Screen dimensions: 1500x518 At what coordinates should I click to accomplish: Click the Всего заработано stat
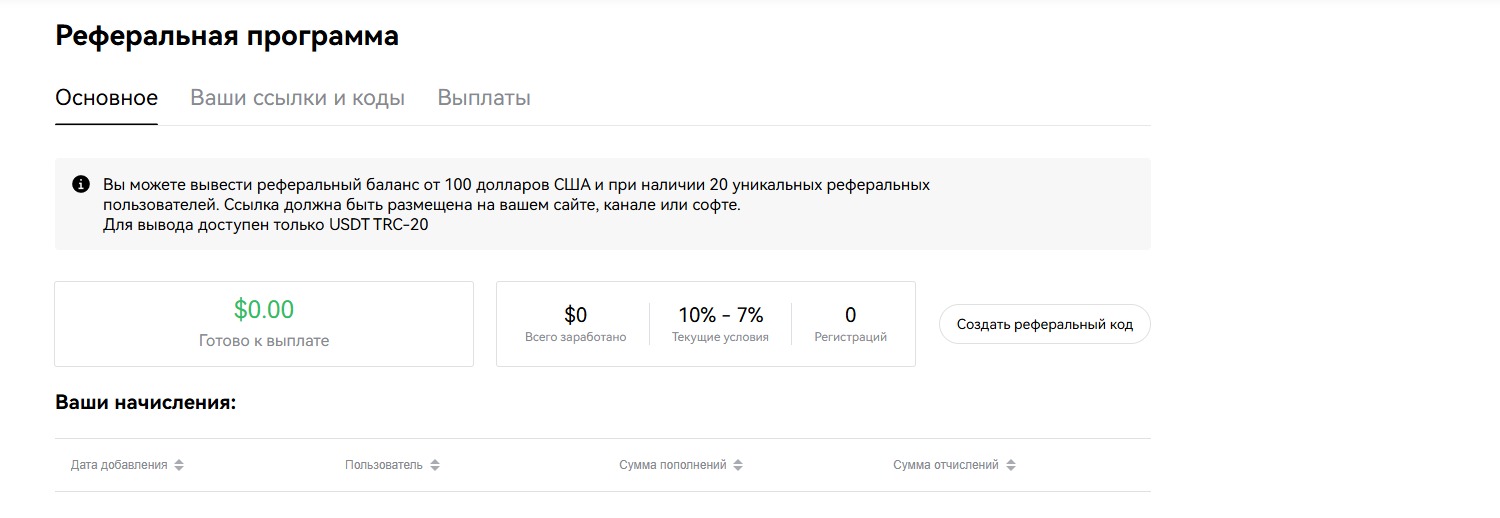[x=576, y=324]
